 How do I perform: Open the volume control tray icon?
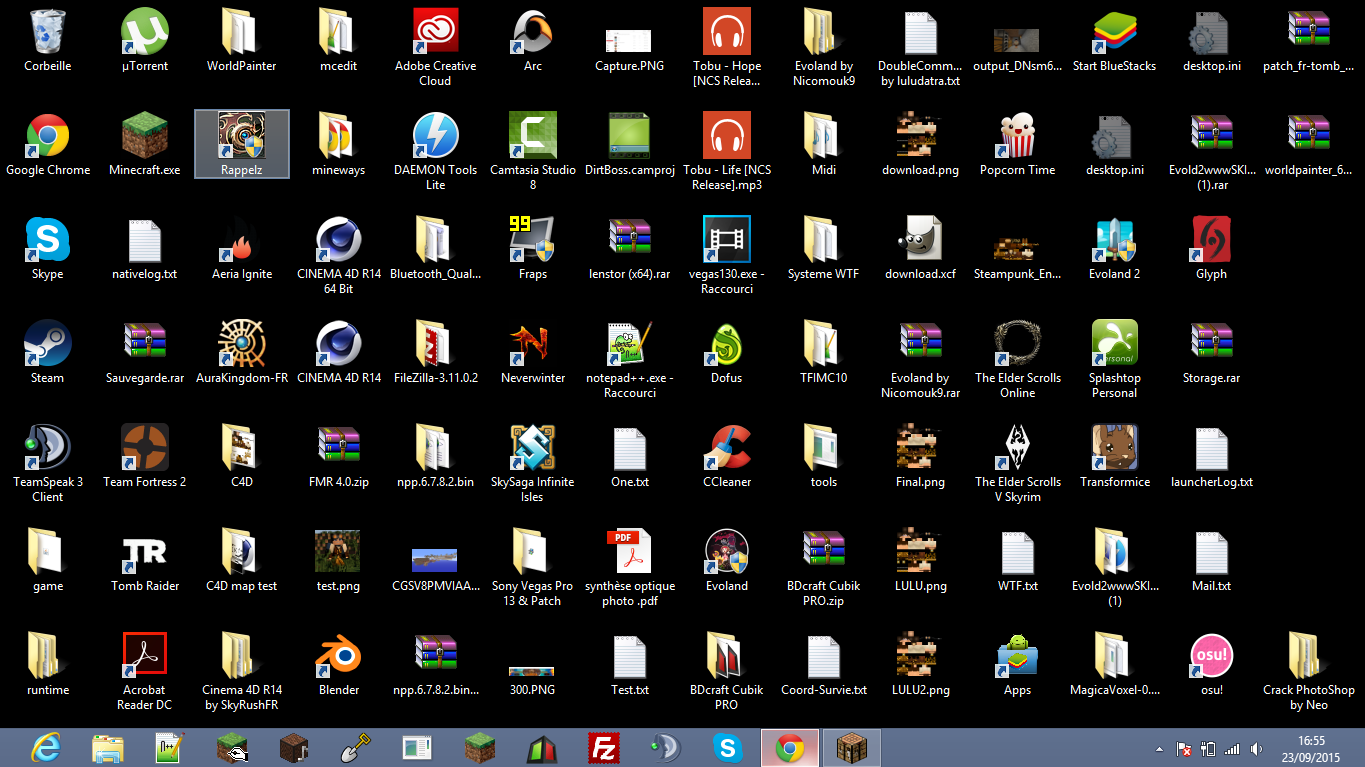point(1256,749)
